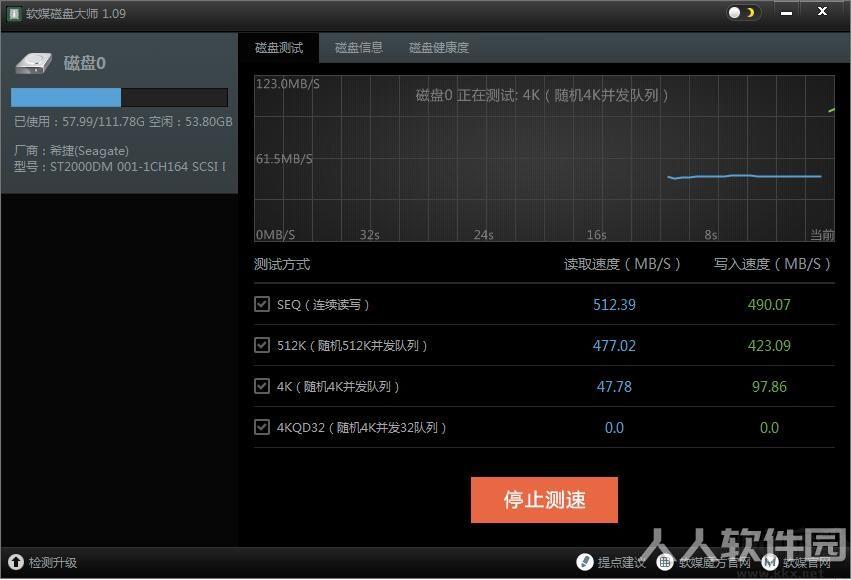
Task: Click the 4KQD32 read value 0.0
Action: click(x=614, y=428)
